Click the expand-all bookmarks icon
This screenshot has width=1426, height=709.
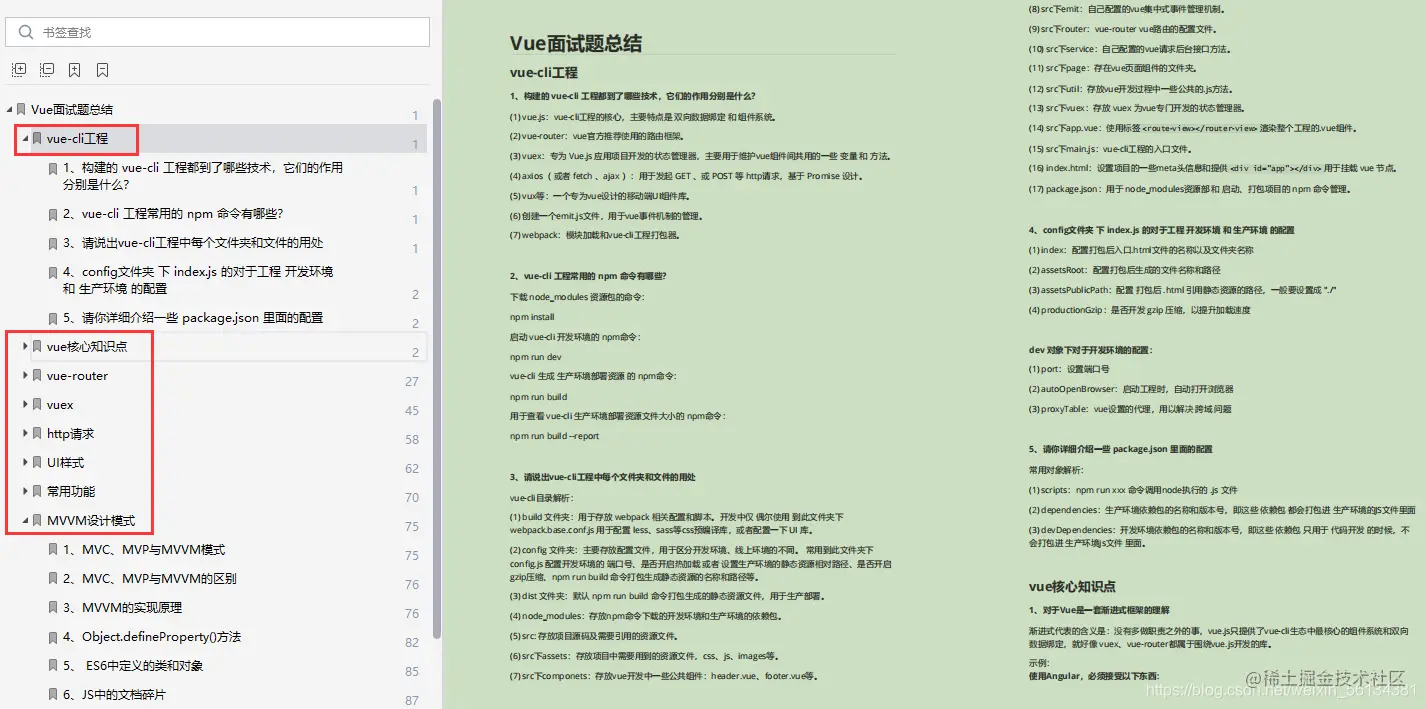tap(18, 70)
